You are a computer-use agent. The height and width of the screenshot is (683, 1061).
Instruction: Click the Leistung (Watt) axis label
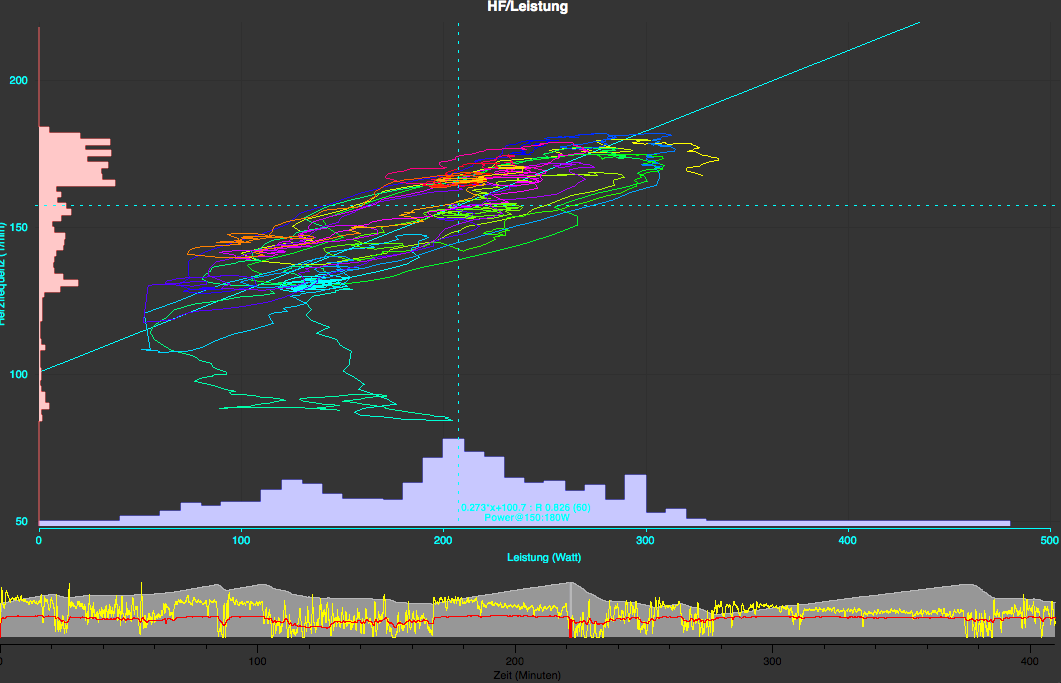point(544,557)
